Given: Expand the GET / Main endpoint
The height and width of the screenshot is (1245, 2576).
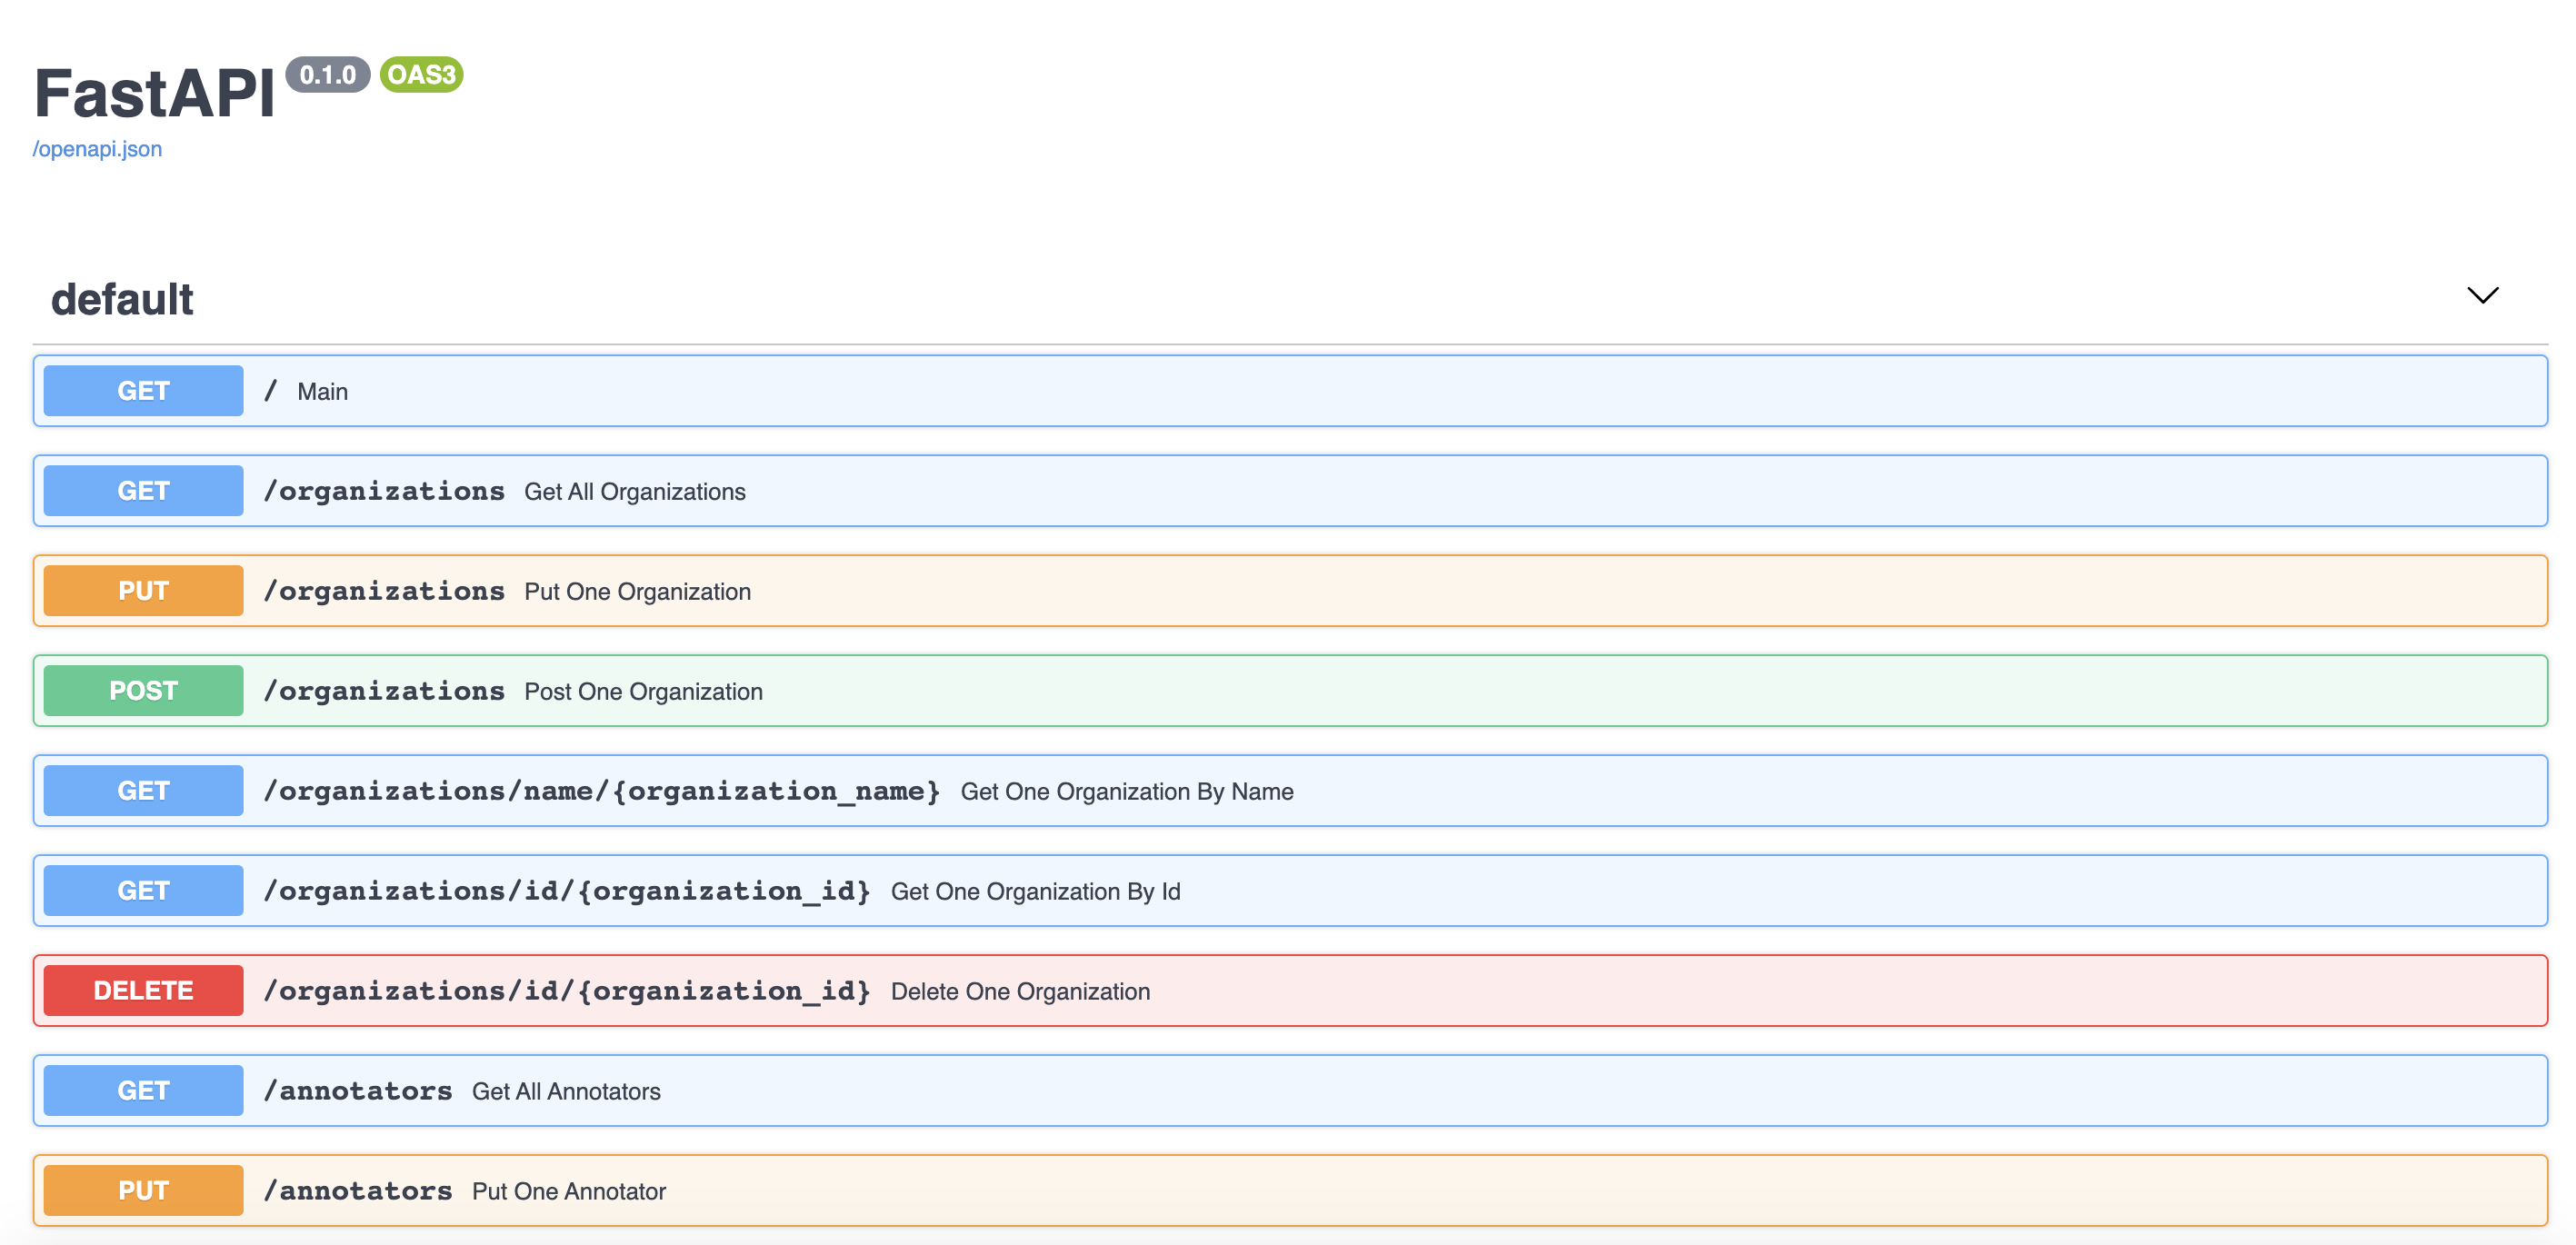Looking at the screenshot, I should click(x=1290, y=391).
